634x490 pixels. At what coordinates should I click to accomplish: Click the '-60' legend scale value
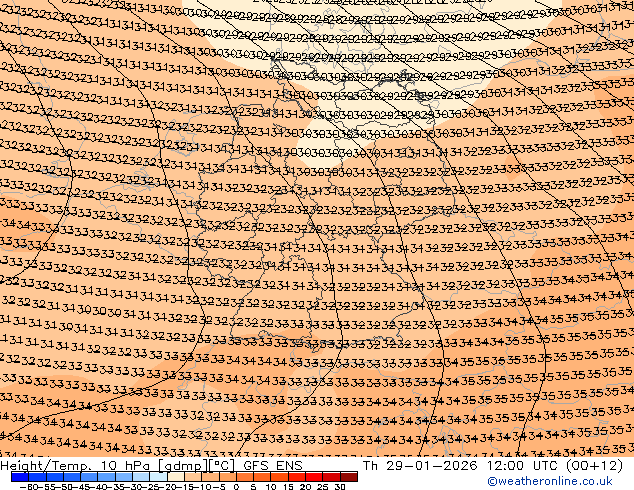click(x=28, y=487)
